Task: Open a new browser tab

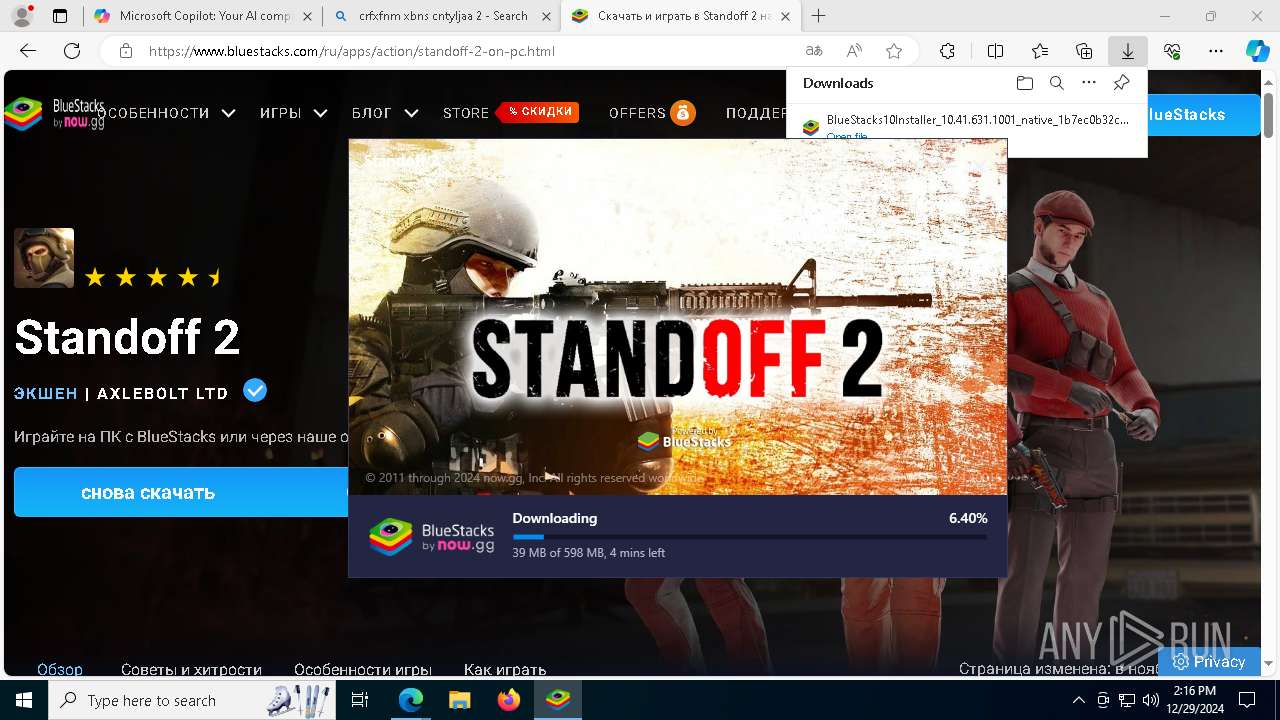Action: pyautogui.click(x=819, y=16)
